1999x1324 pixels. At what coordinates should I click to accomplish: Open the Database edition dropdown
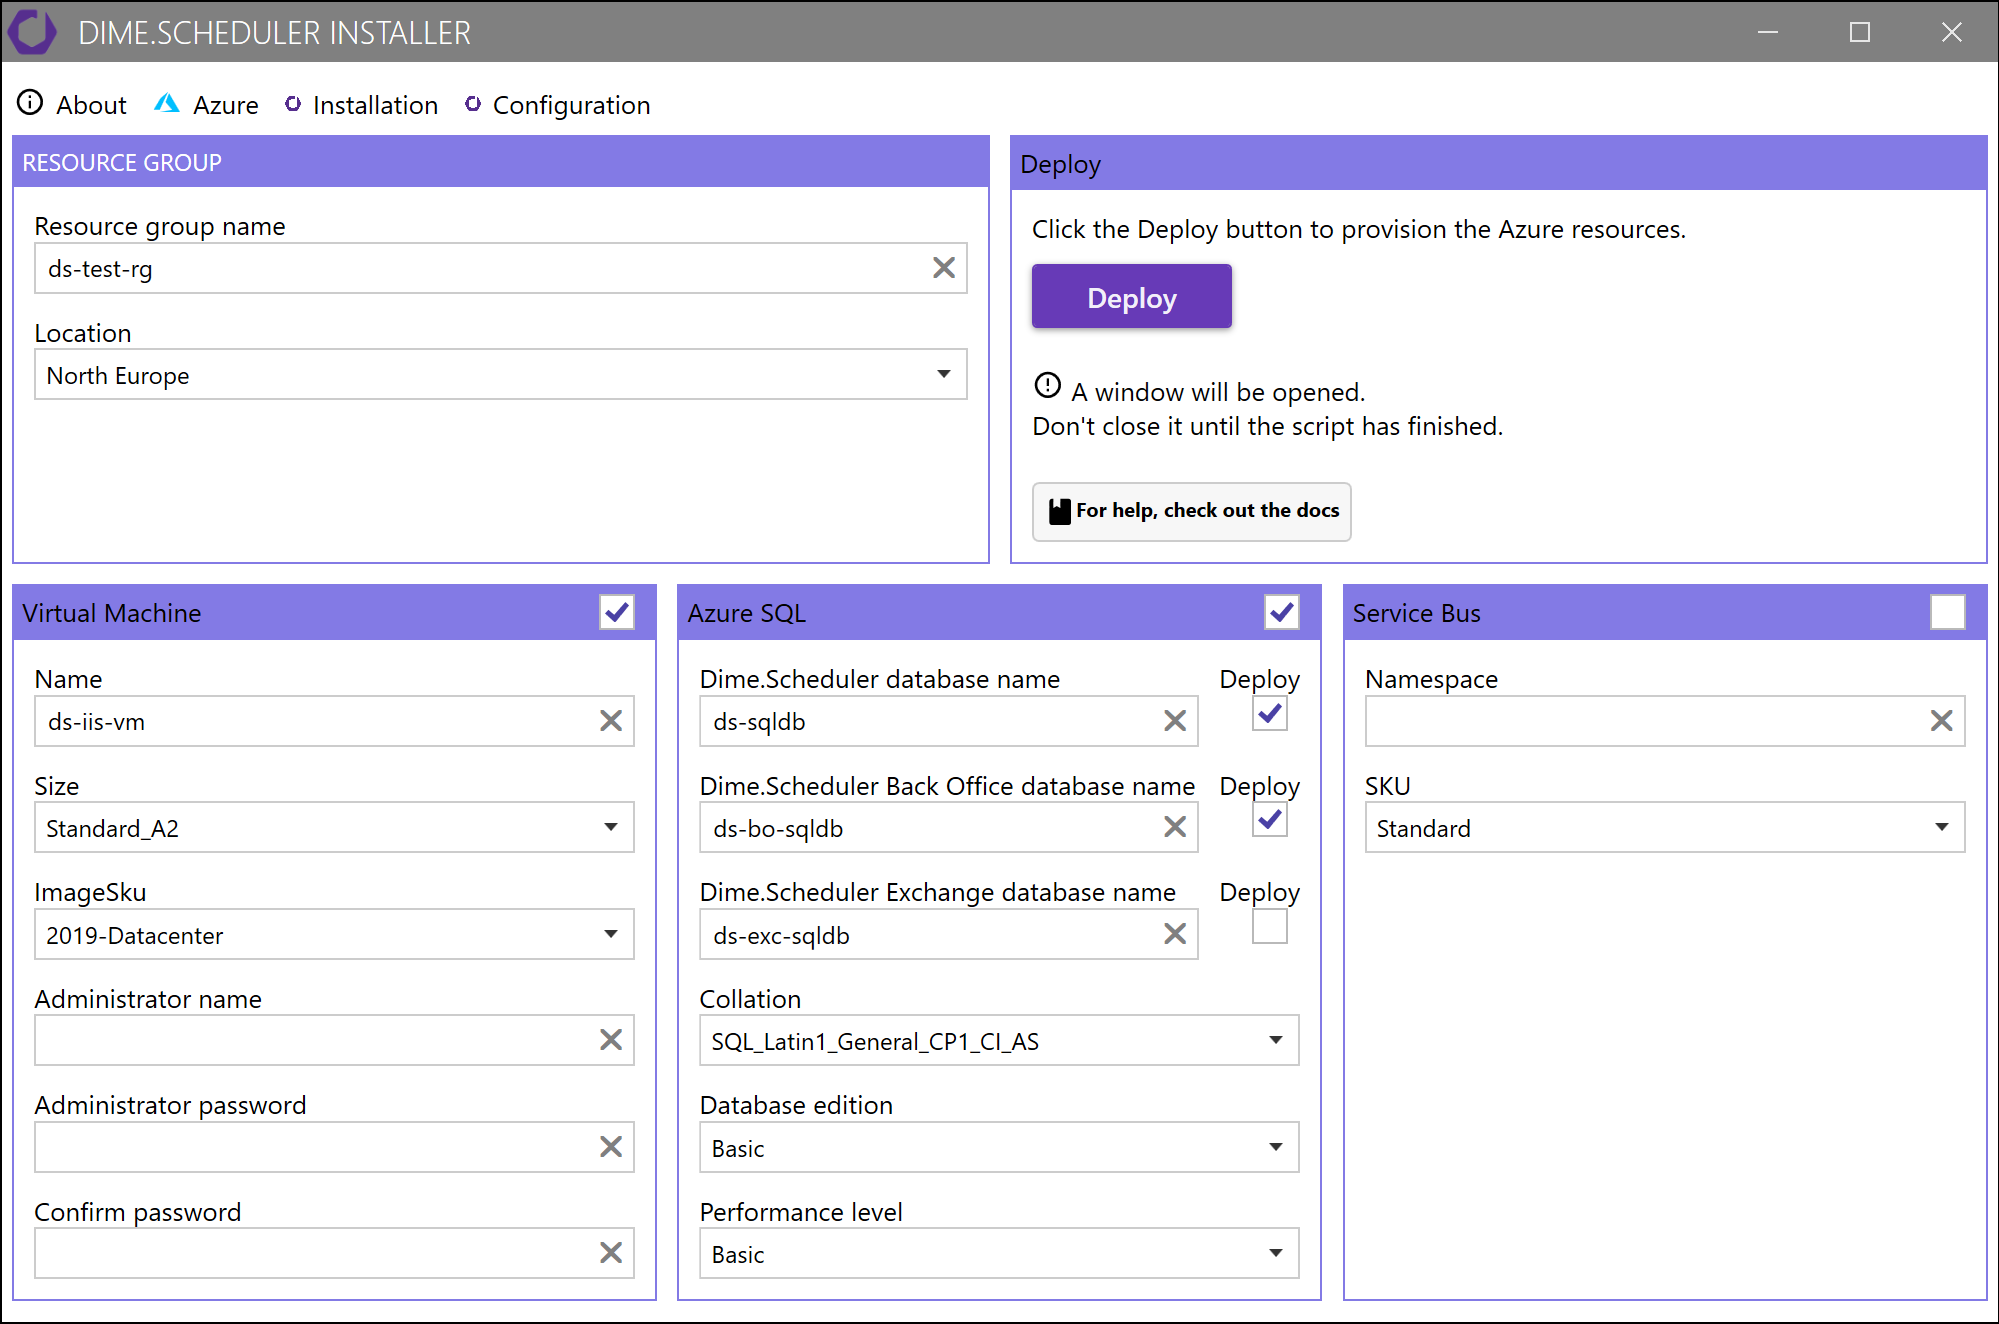pyautogui.click(x=999, y=1147)
